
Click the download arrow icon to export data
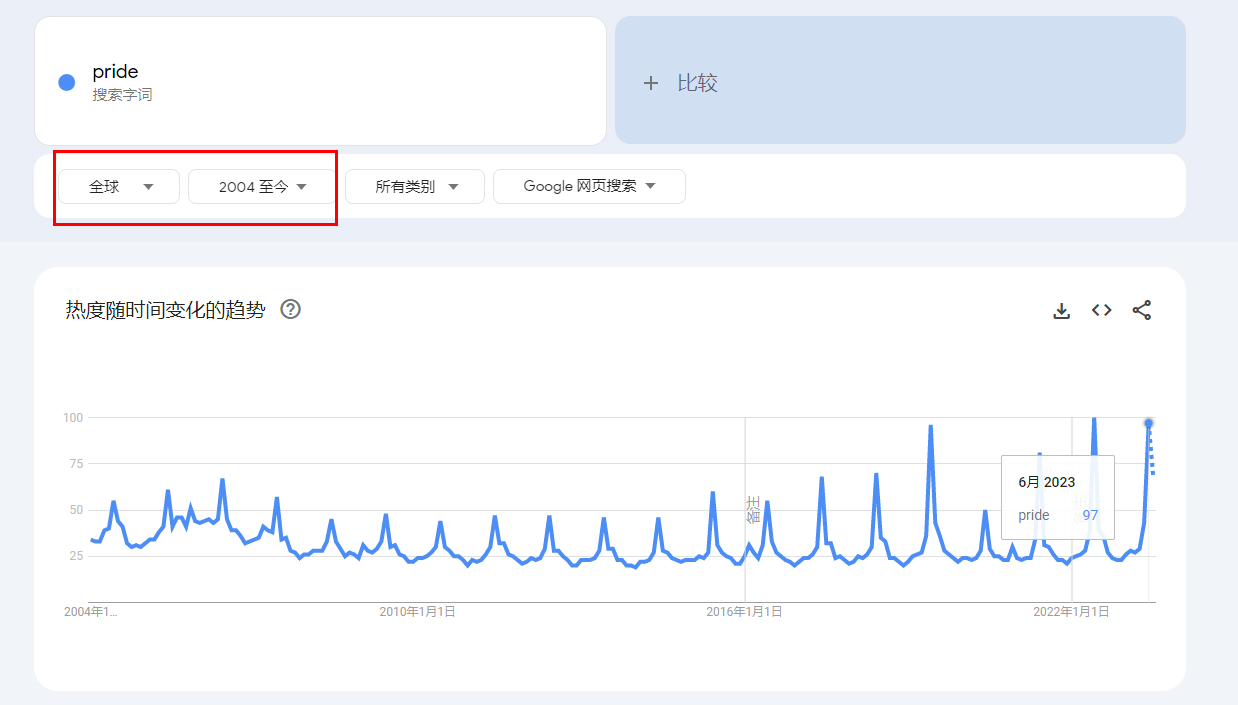click(1061, 310)
